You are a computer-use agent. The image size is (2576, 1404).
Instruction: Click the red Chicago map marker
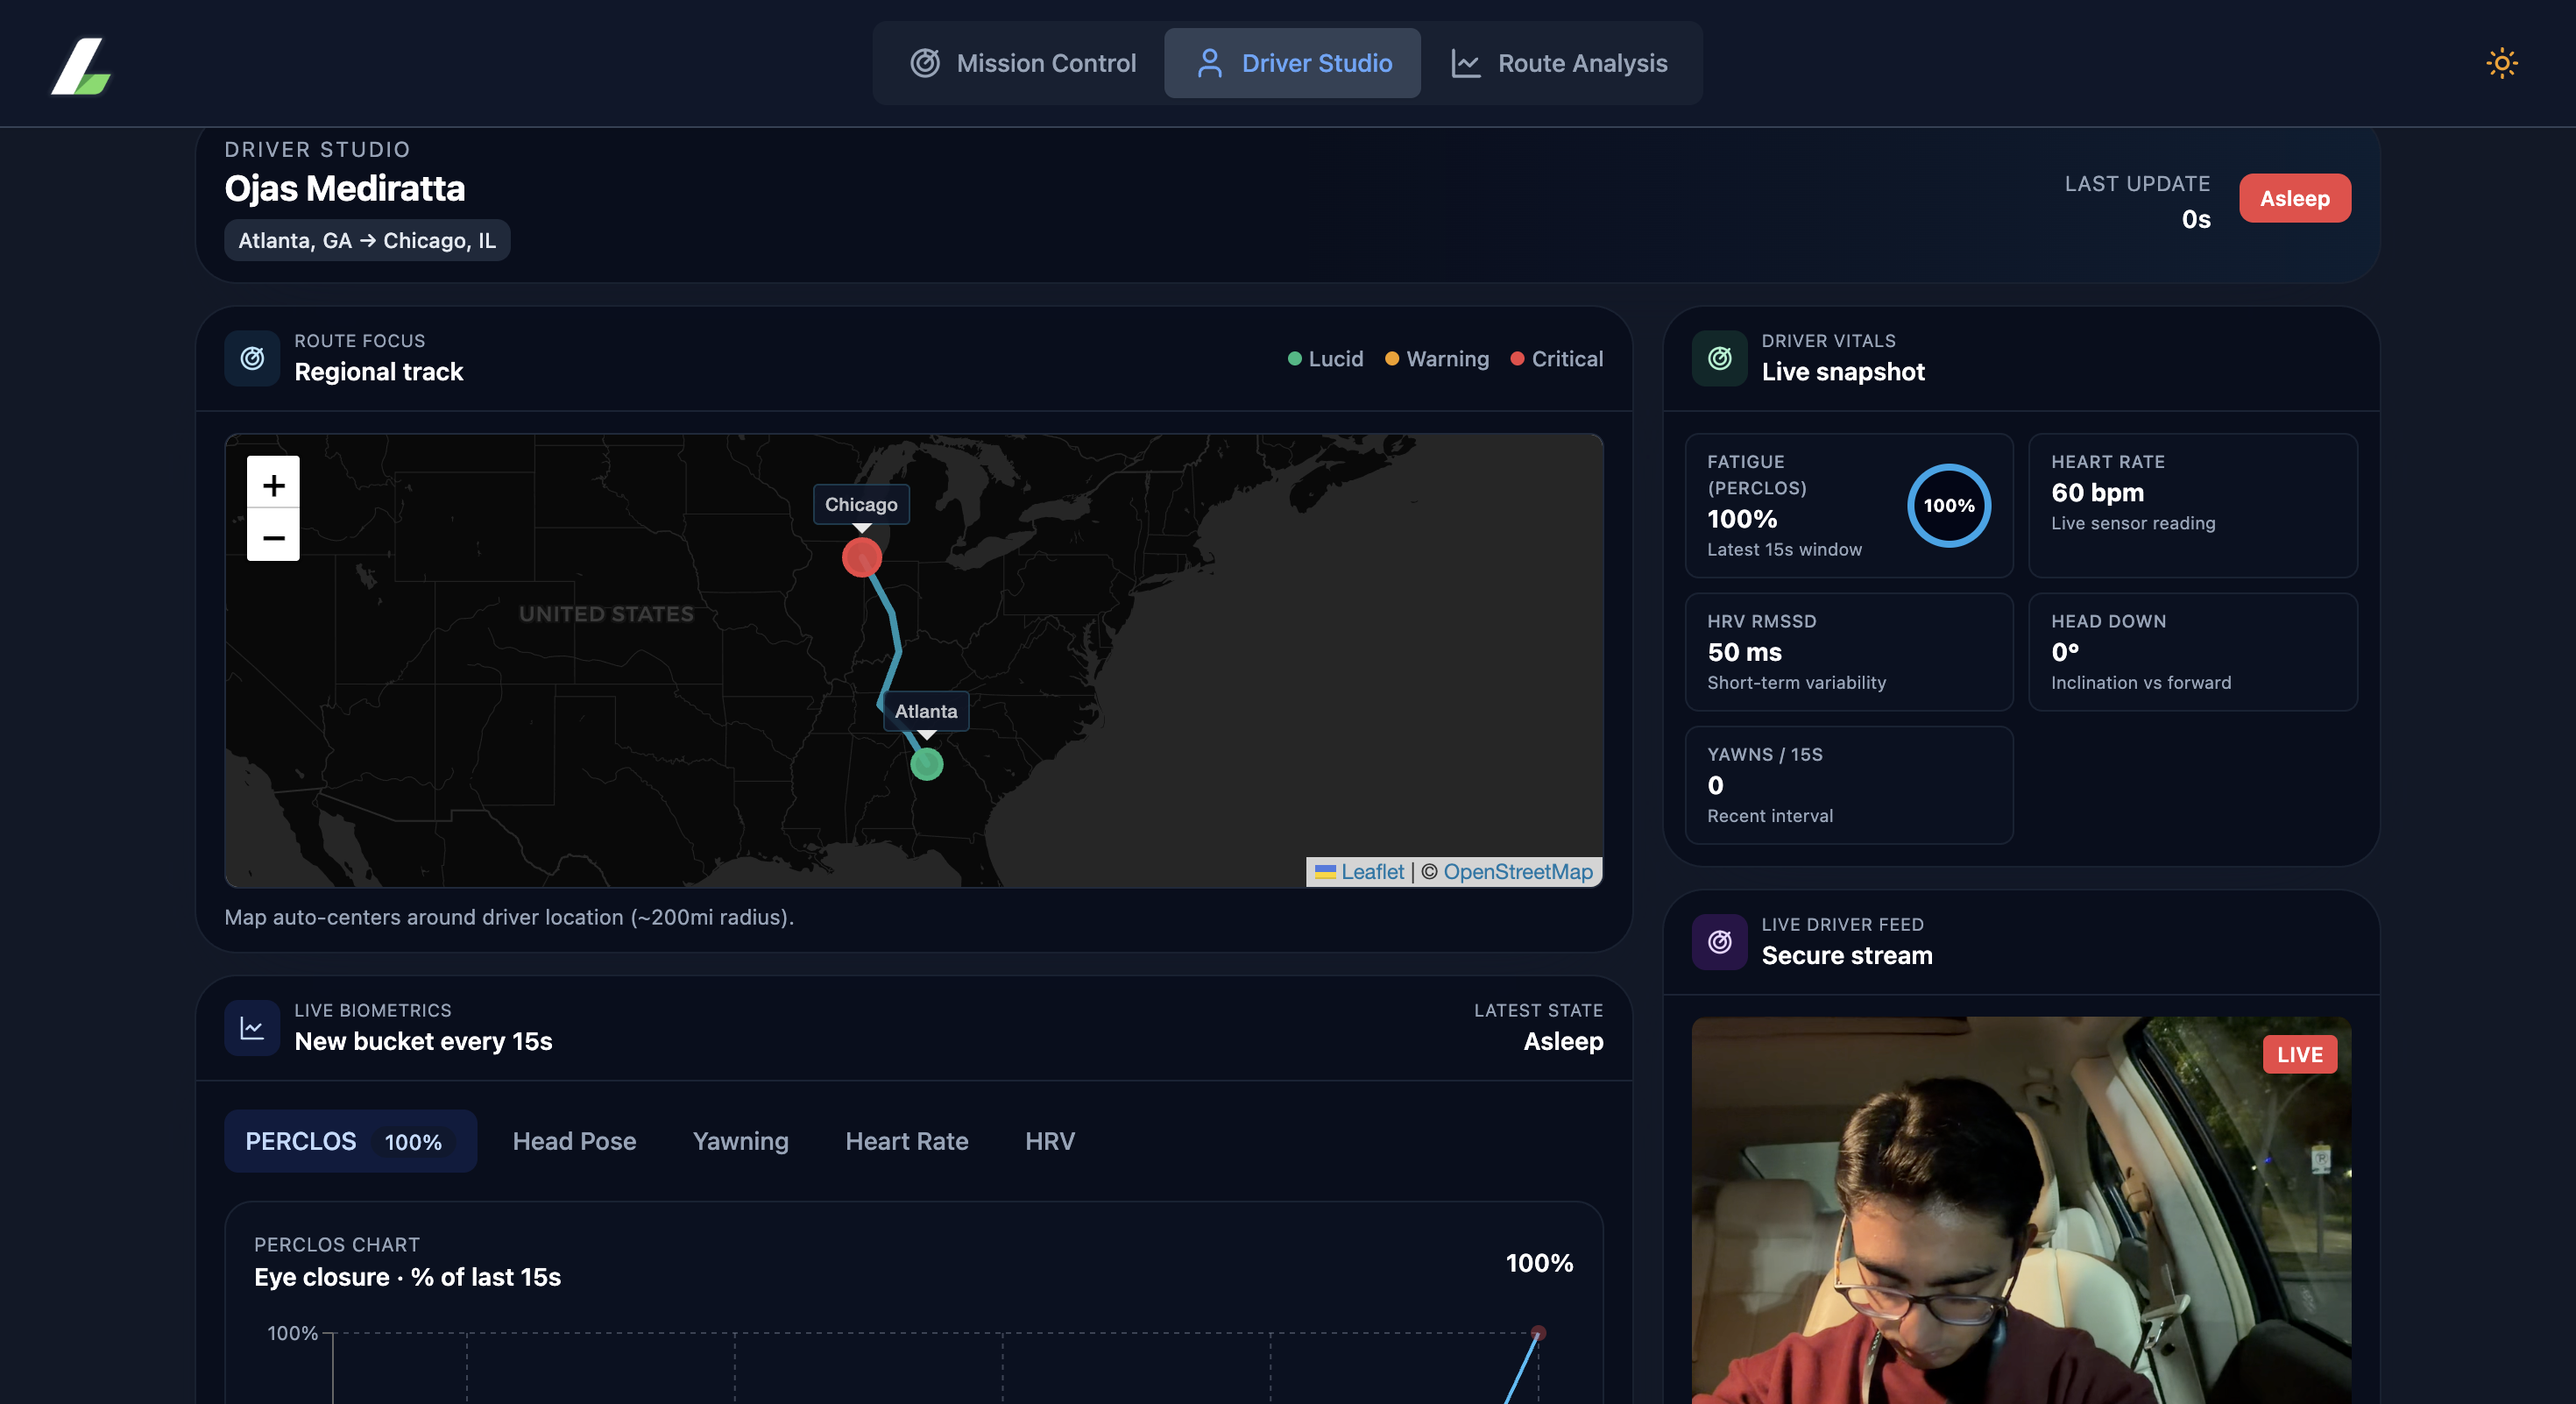tap(861, 557)
